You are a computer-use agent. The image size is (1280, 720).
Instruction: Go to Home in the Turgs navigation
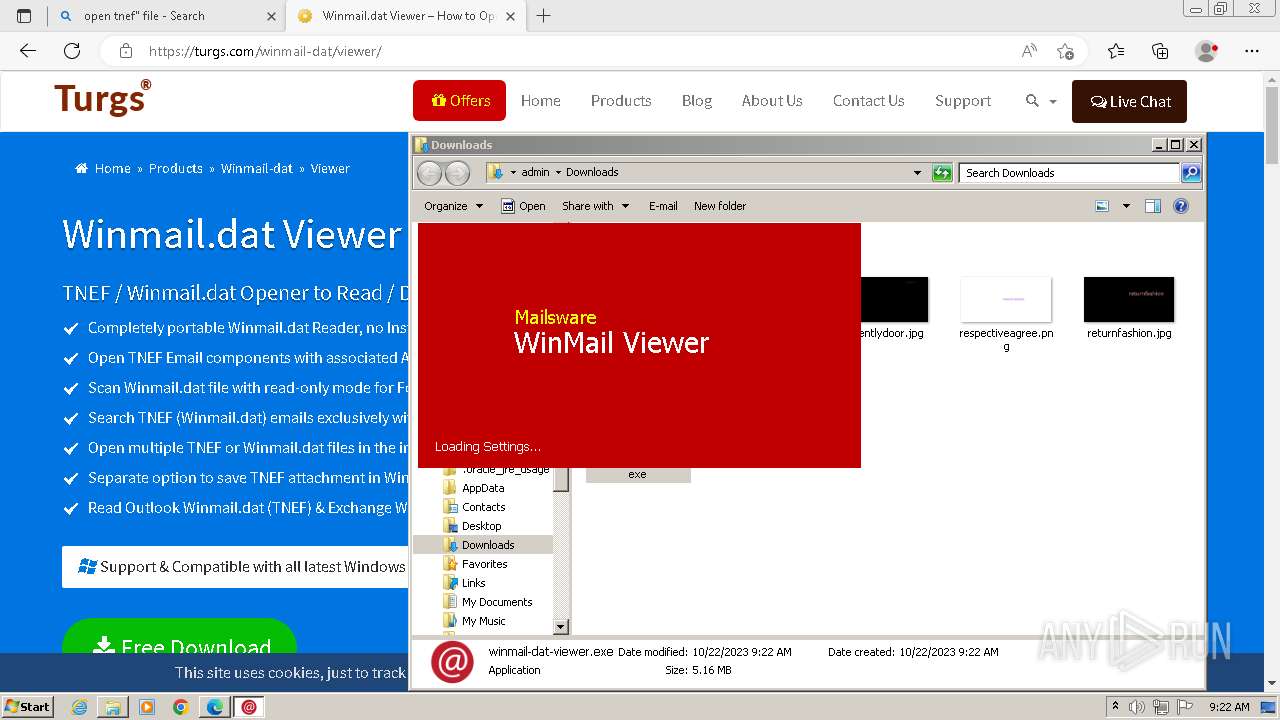[x=541, y=101]
